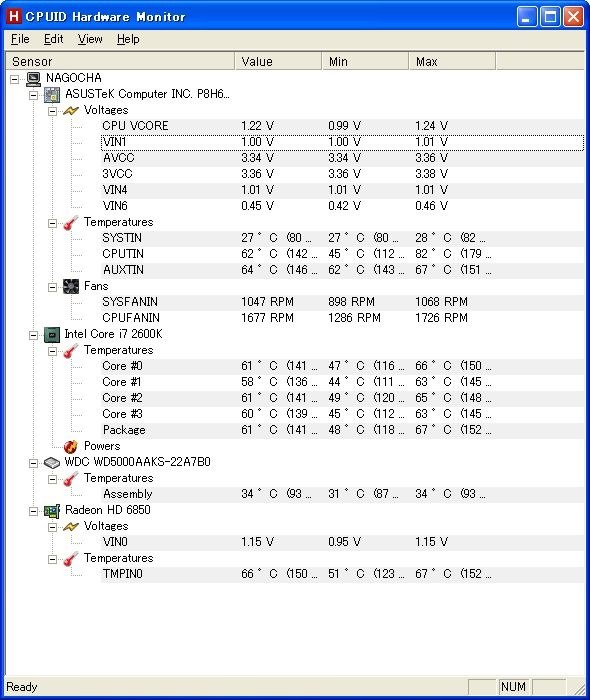590x700 pixels.
Task: Select the CPUTIN temperature row
Action: 343,254
